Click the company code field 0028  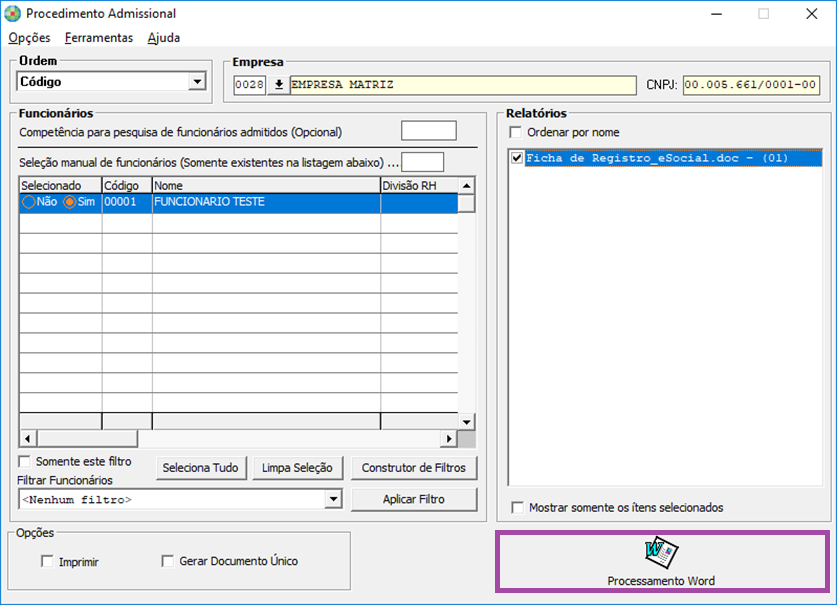tap(250, 84)
